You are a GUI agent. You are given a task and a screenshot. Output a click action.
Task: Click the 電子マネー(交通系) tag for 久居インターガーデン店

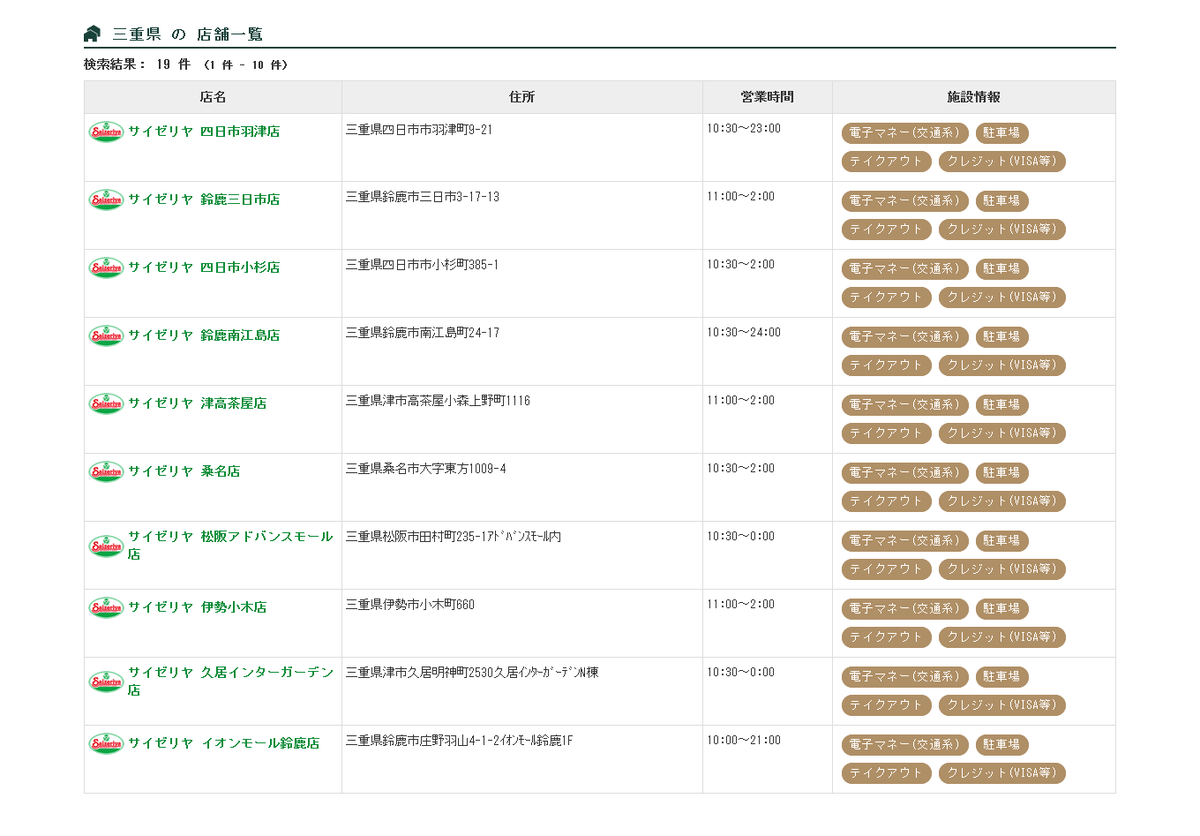point(905,677)
